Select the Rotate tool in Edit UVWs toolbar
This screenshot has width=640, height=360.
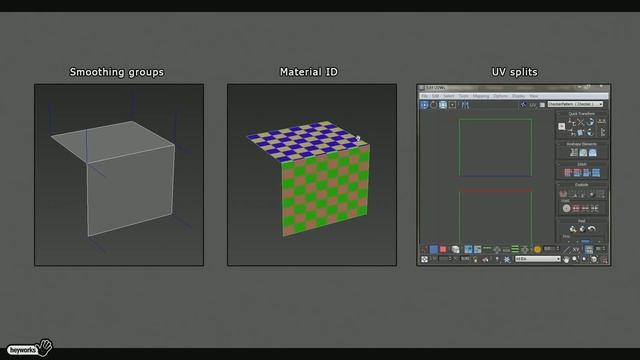[433, 105]
